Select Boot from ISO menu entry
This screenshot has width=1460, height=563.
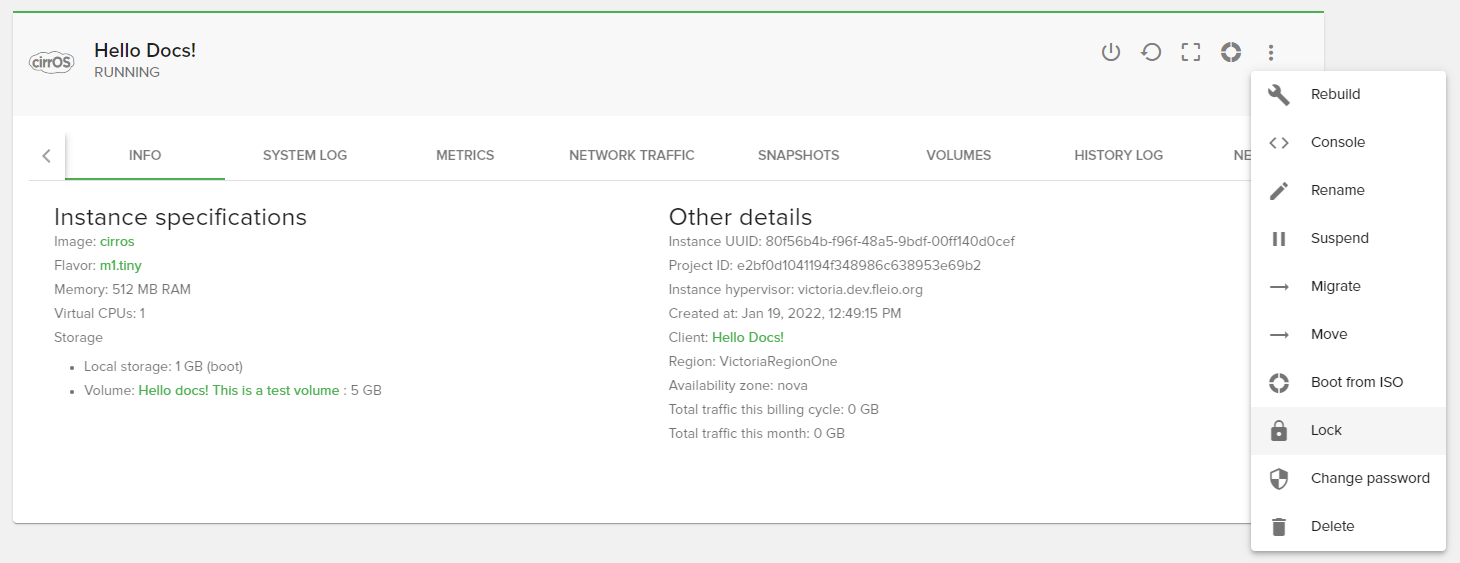(1356, 383)
